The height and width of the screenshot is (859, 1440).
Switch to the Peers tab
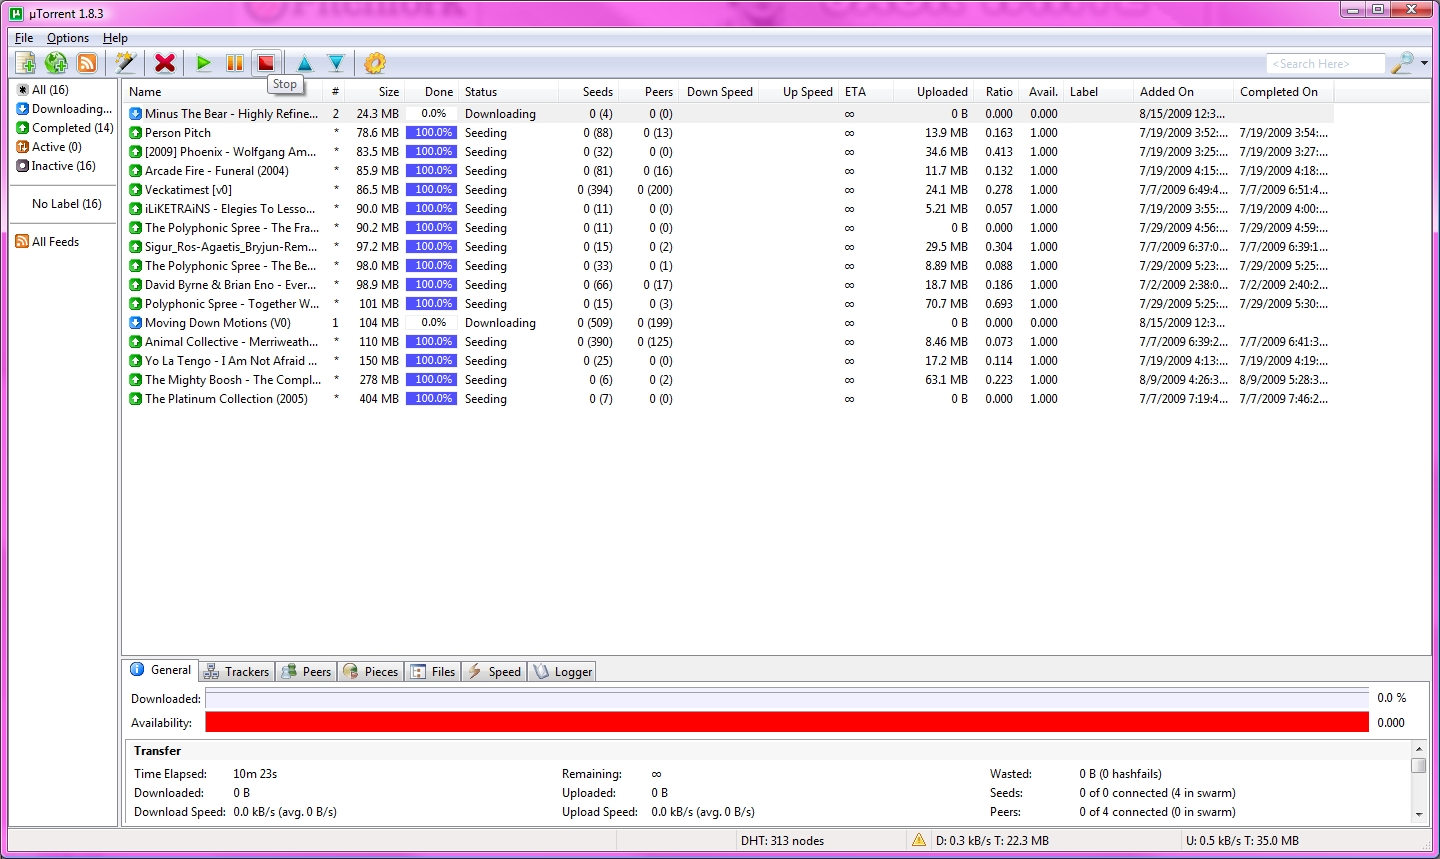[x=307, y=671]
